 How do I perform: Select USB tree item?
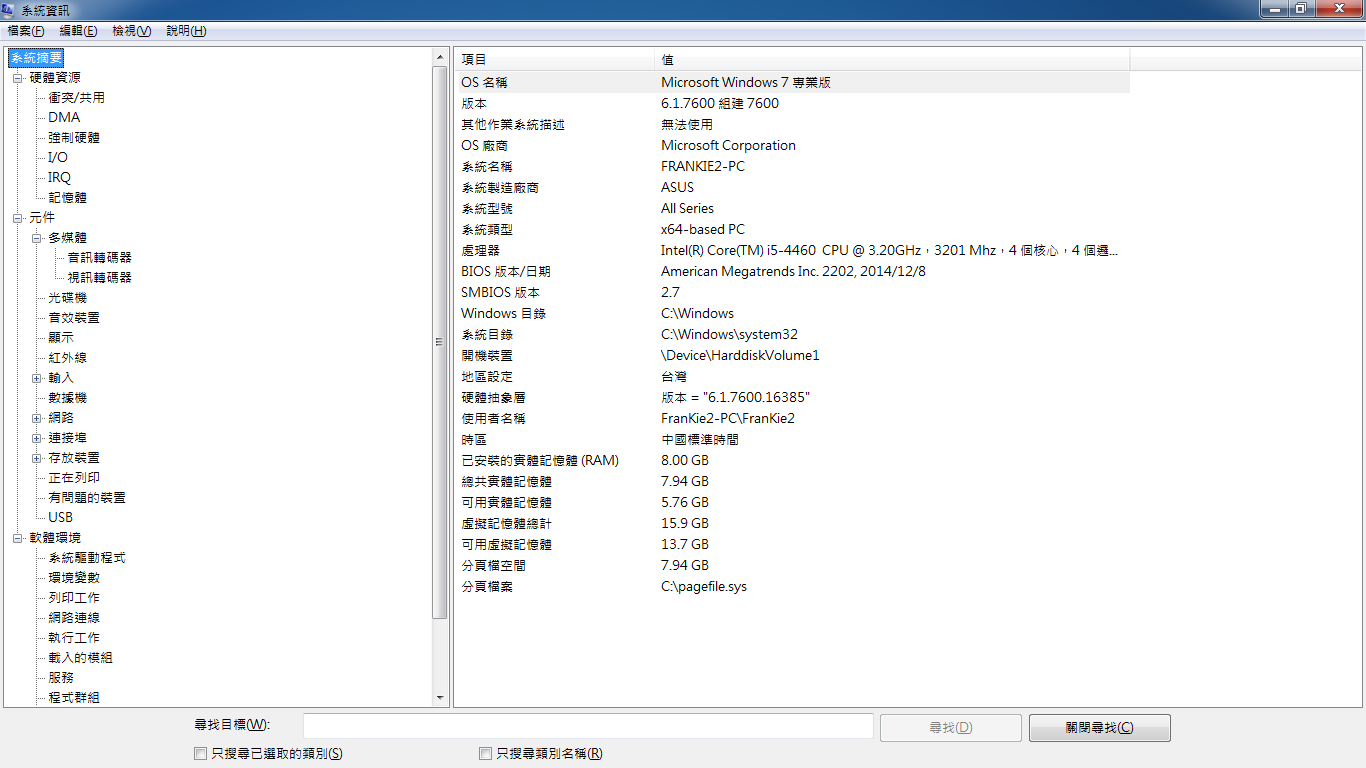[60, 518]
